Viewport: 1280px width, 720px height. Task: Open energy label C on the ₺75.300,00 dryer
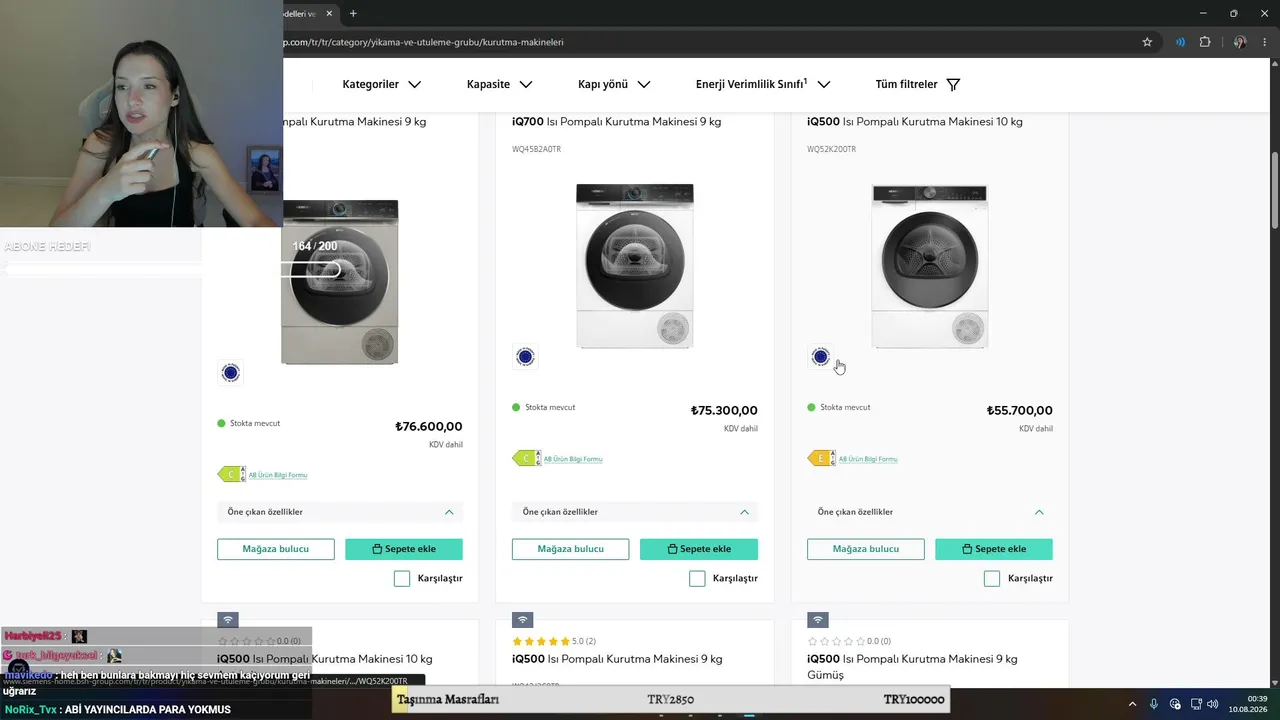(526, 459)
